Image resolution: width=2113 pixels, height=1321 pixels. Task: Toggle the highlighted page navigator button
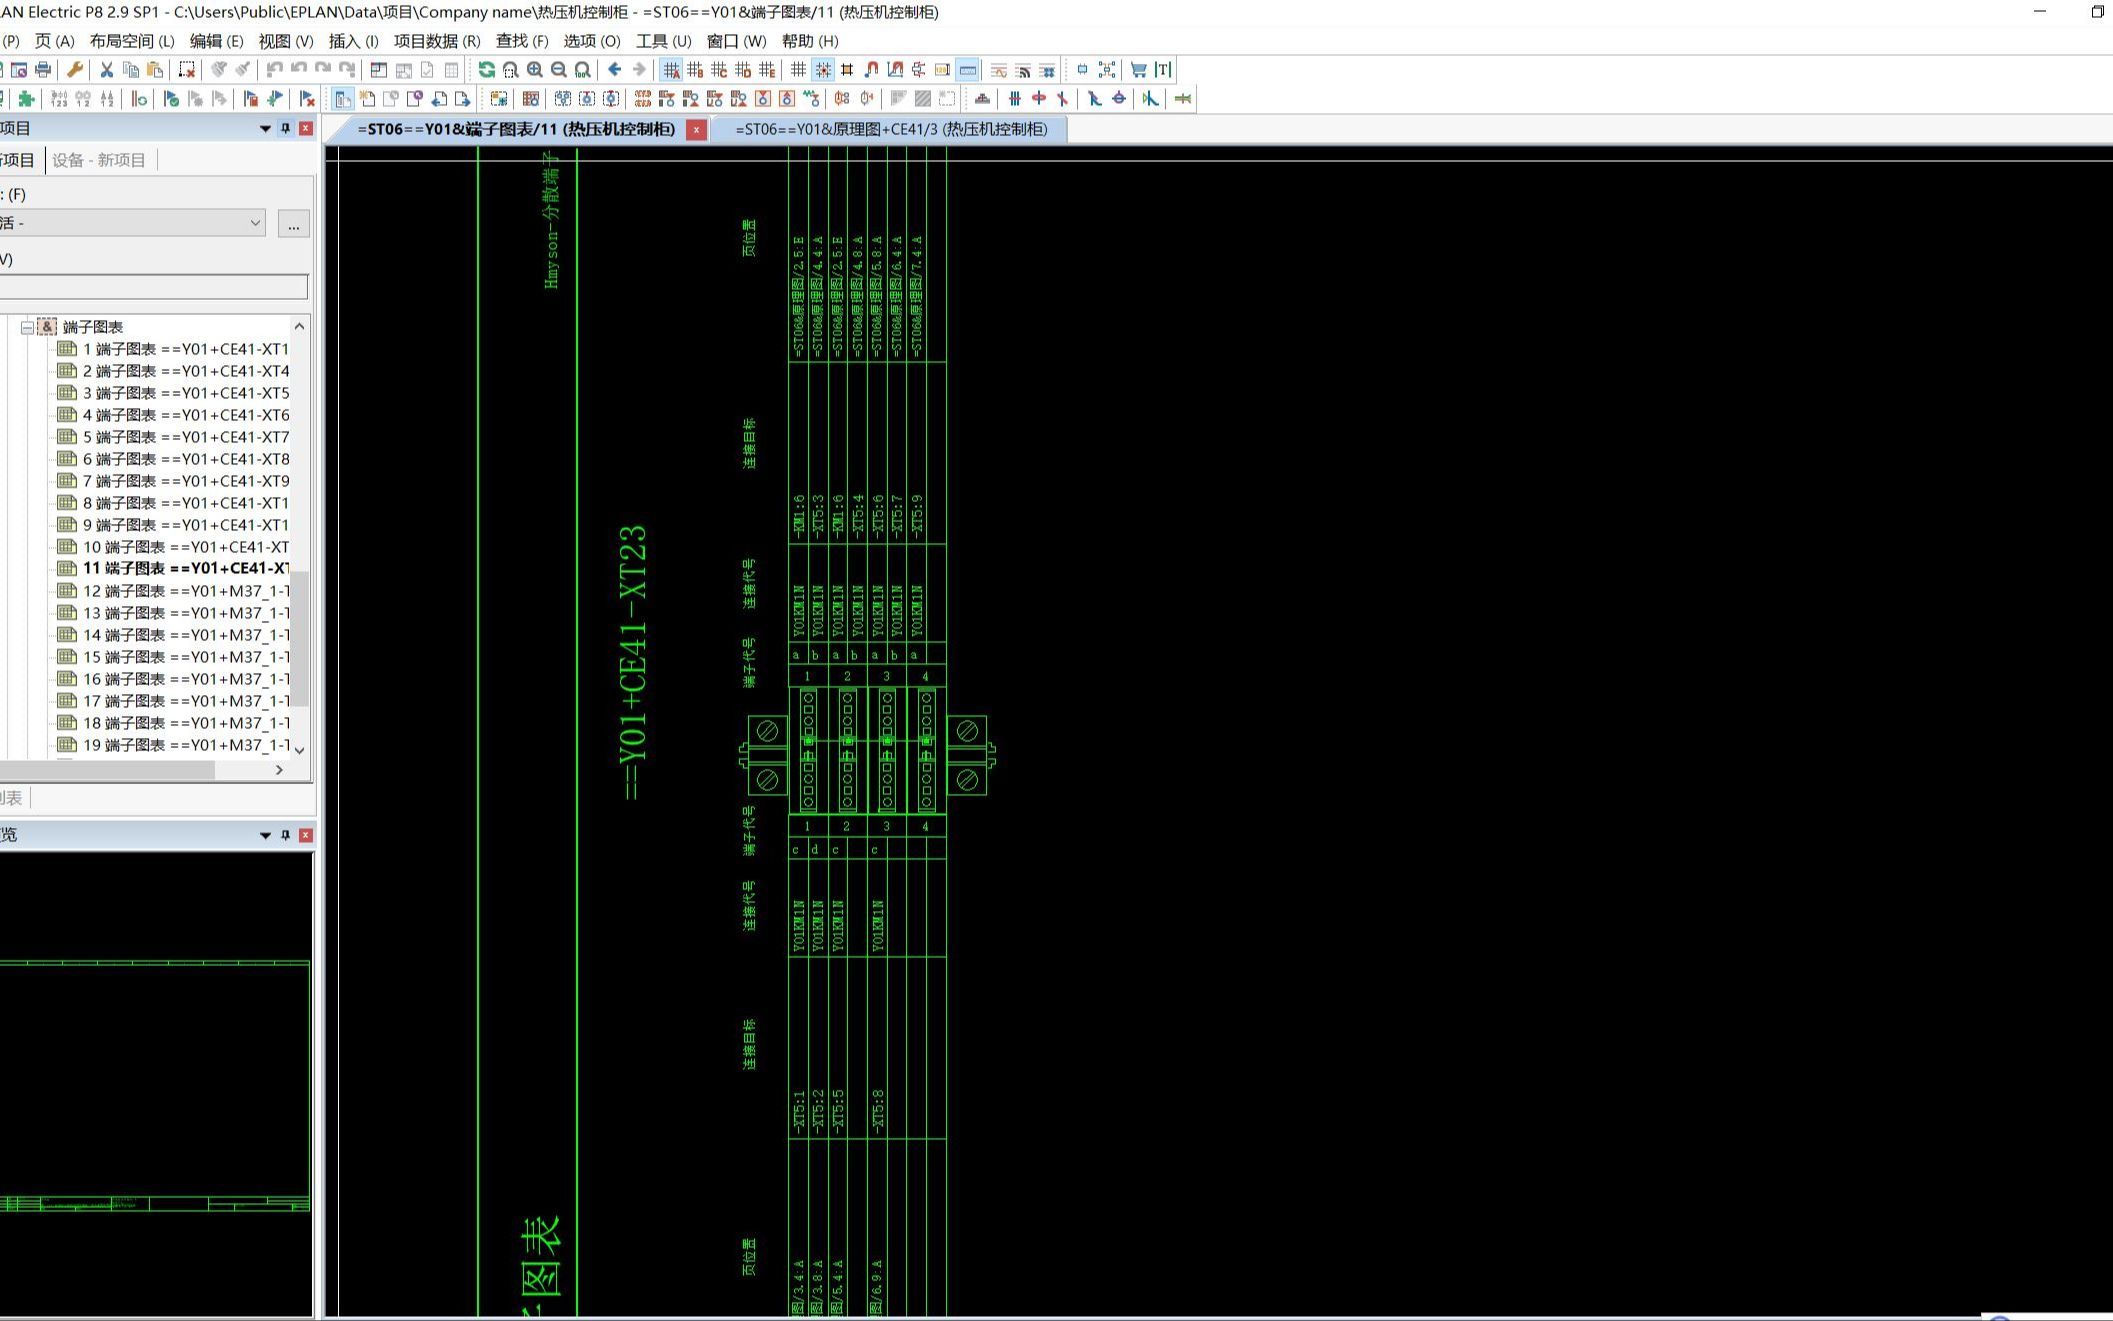pos(342,99)
